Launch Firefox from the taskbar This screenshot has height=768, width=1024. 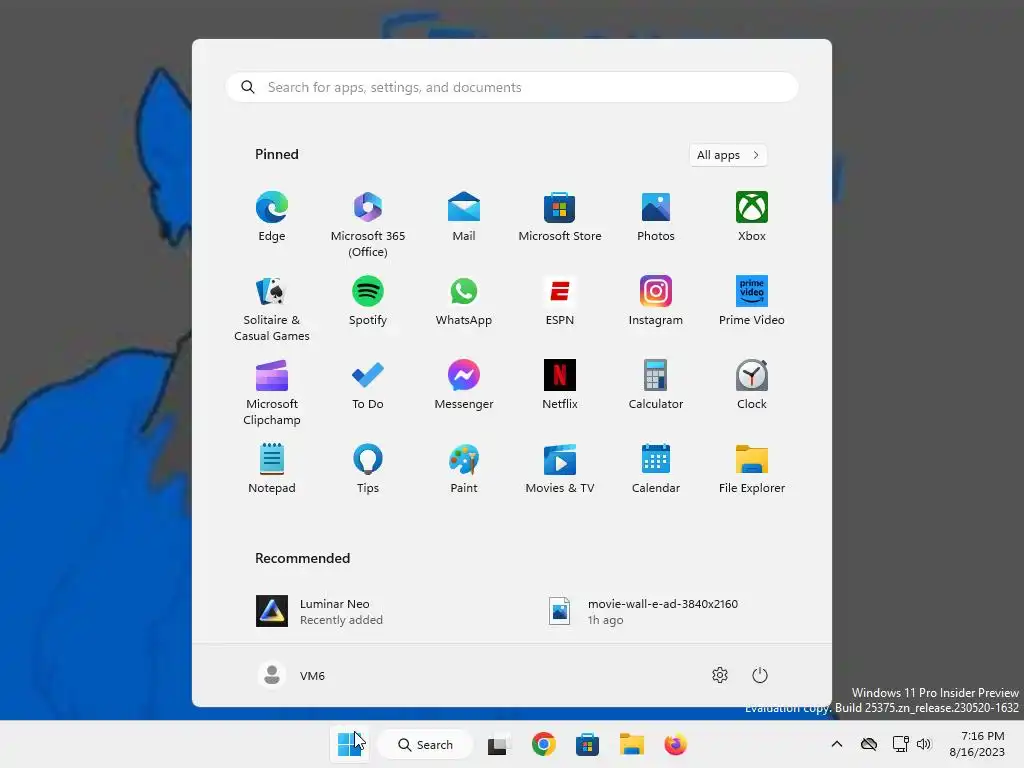[675, 744]
